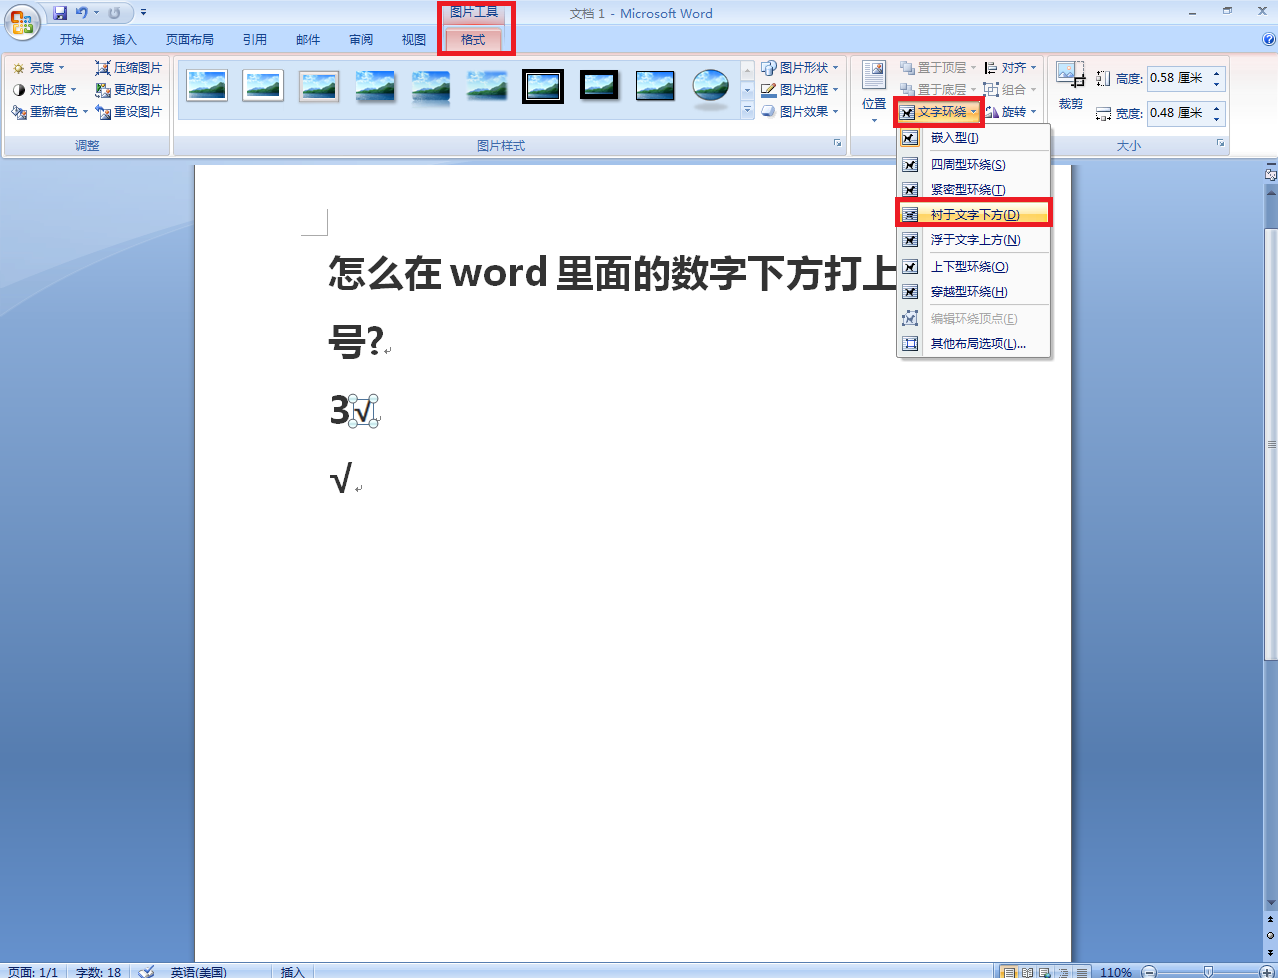Switch to the 插入 Insert tab
This screenshot has height=978, width=1278.
125,40
